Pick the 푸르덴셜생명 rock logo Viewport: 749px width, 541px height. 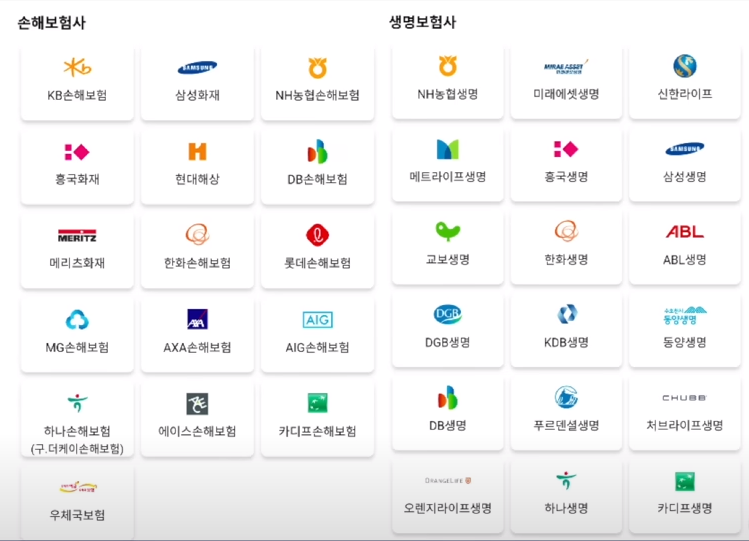[x=567, y=397]
